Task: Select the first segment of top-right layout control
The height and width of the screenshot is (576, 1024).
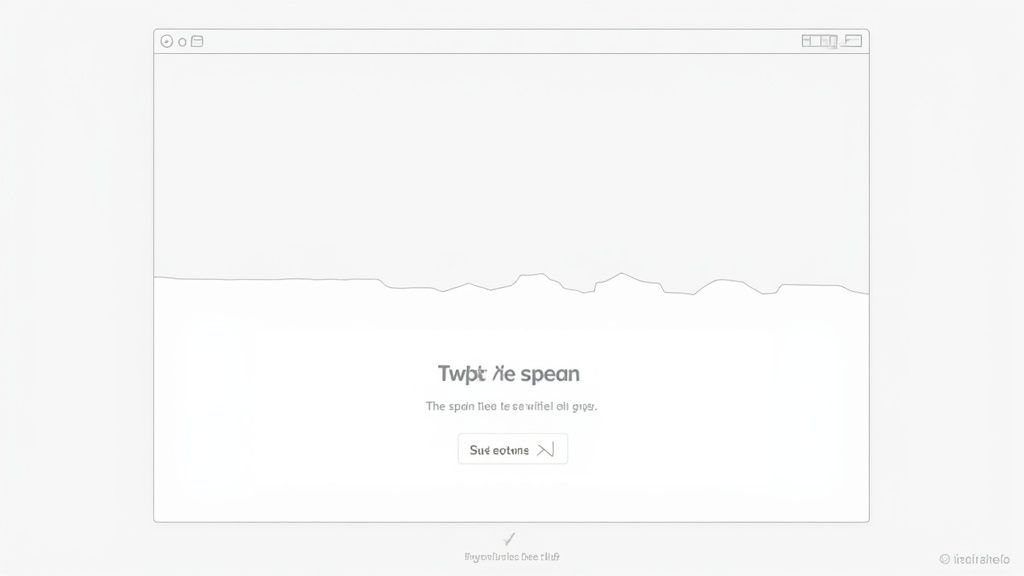Action: pyautogui.click(x=807, y=40)
